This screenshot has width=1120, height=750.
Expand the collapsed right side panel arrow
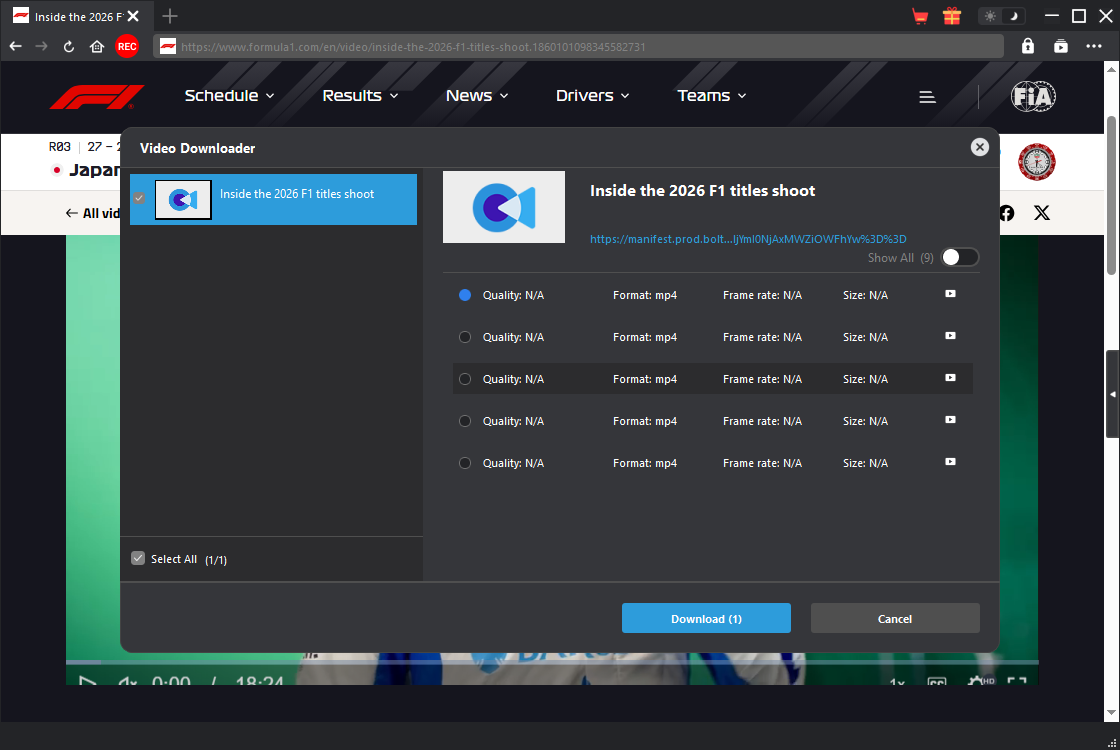pyautogui.click(x=1112, y=394)
